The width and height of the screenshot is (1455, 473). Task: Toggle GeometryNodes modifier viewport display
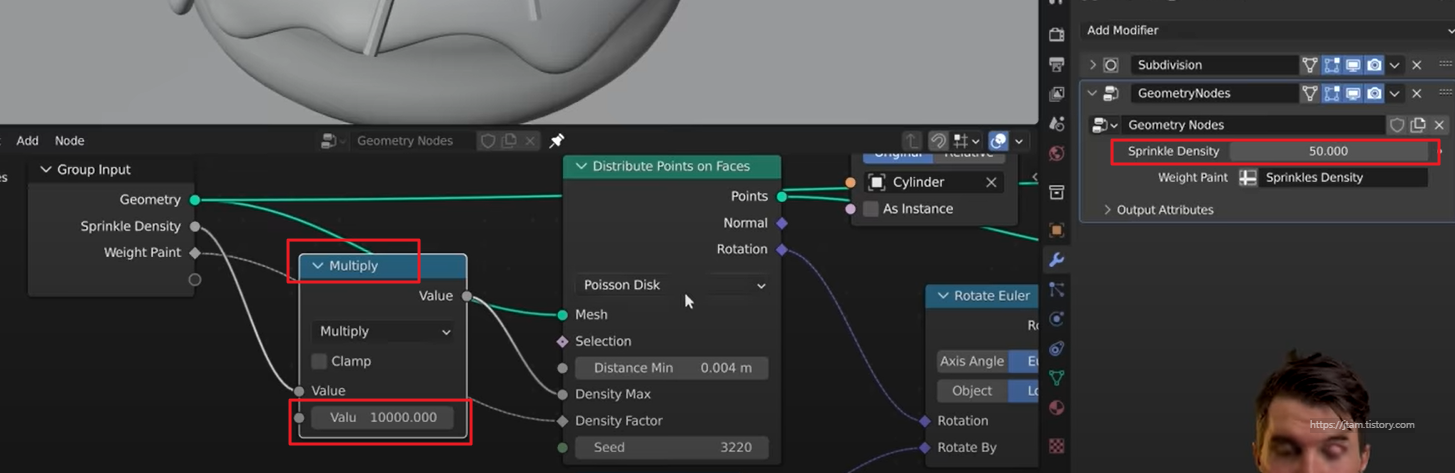coord(1353,93)
